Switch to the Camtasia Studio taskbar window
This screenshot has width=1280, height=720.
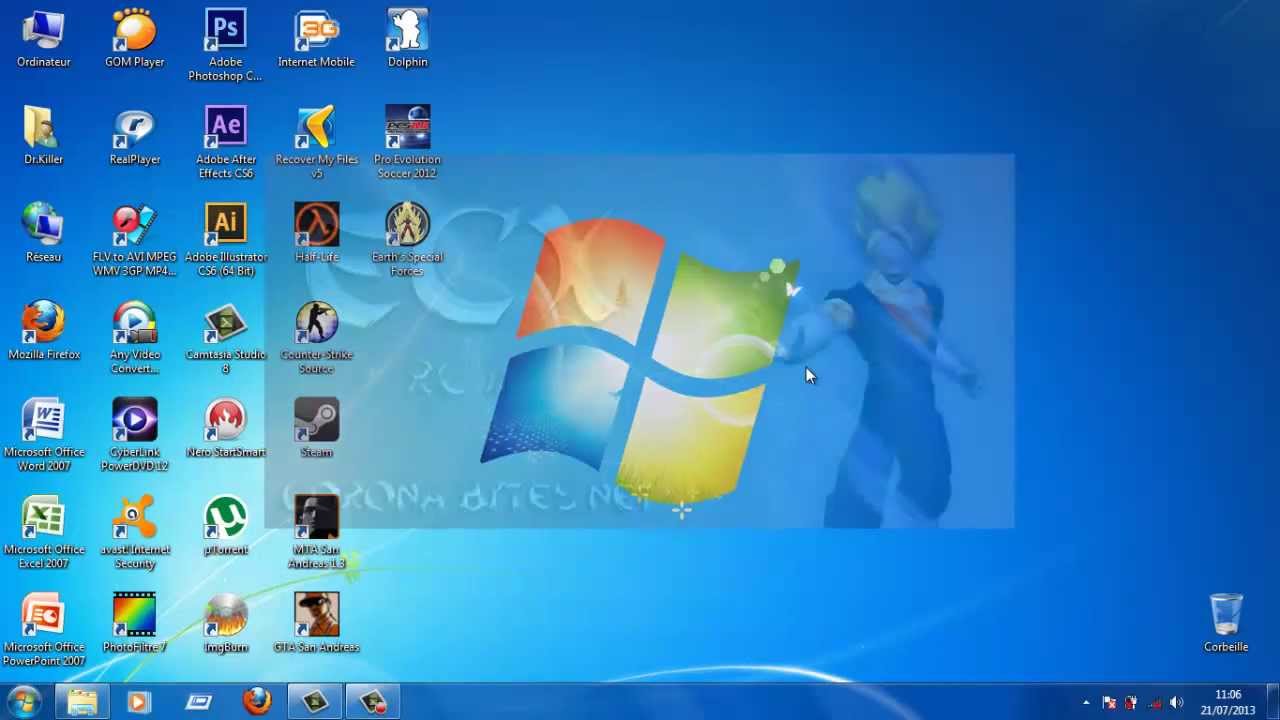tap(315, 702)
